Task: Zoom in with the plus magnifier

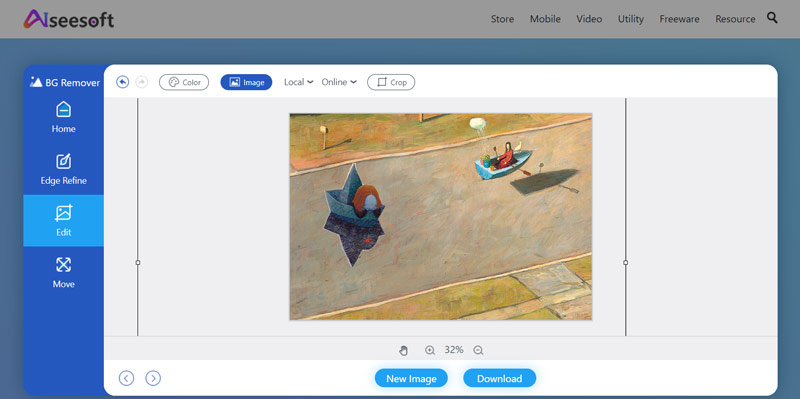Action: [430, 350]
